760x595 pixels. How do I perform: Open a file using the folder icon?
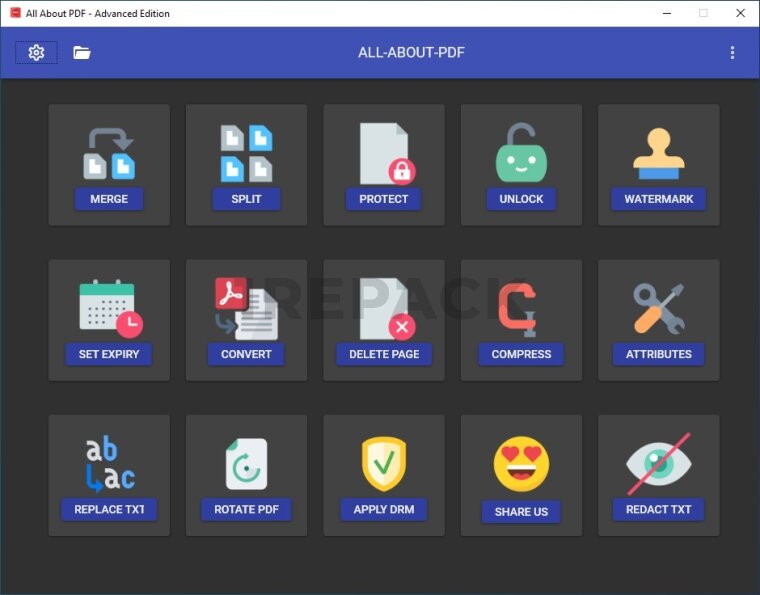pos(82,53)
